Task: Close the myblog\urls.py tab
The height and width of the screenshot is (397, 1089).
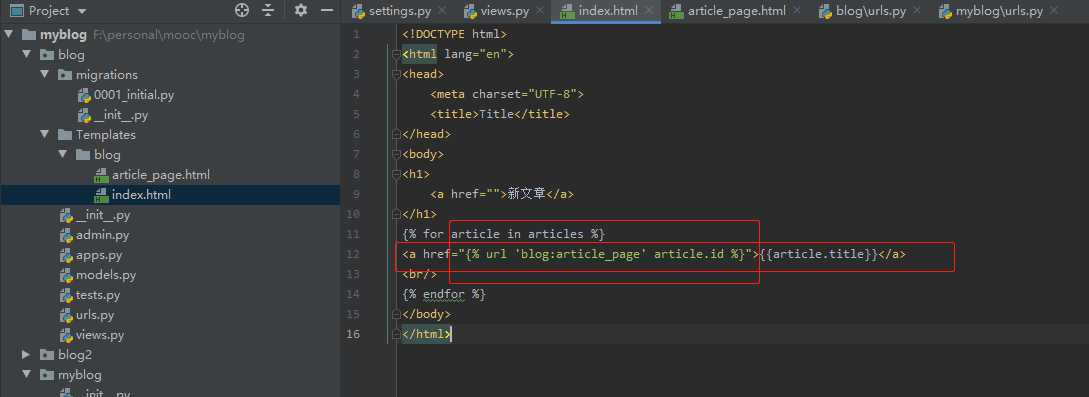Action: (1055, 11)
